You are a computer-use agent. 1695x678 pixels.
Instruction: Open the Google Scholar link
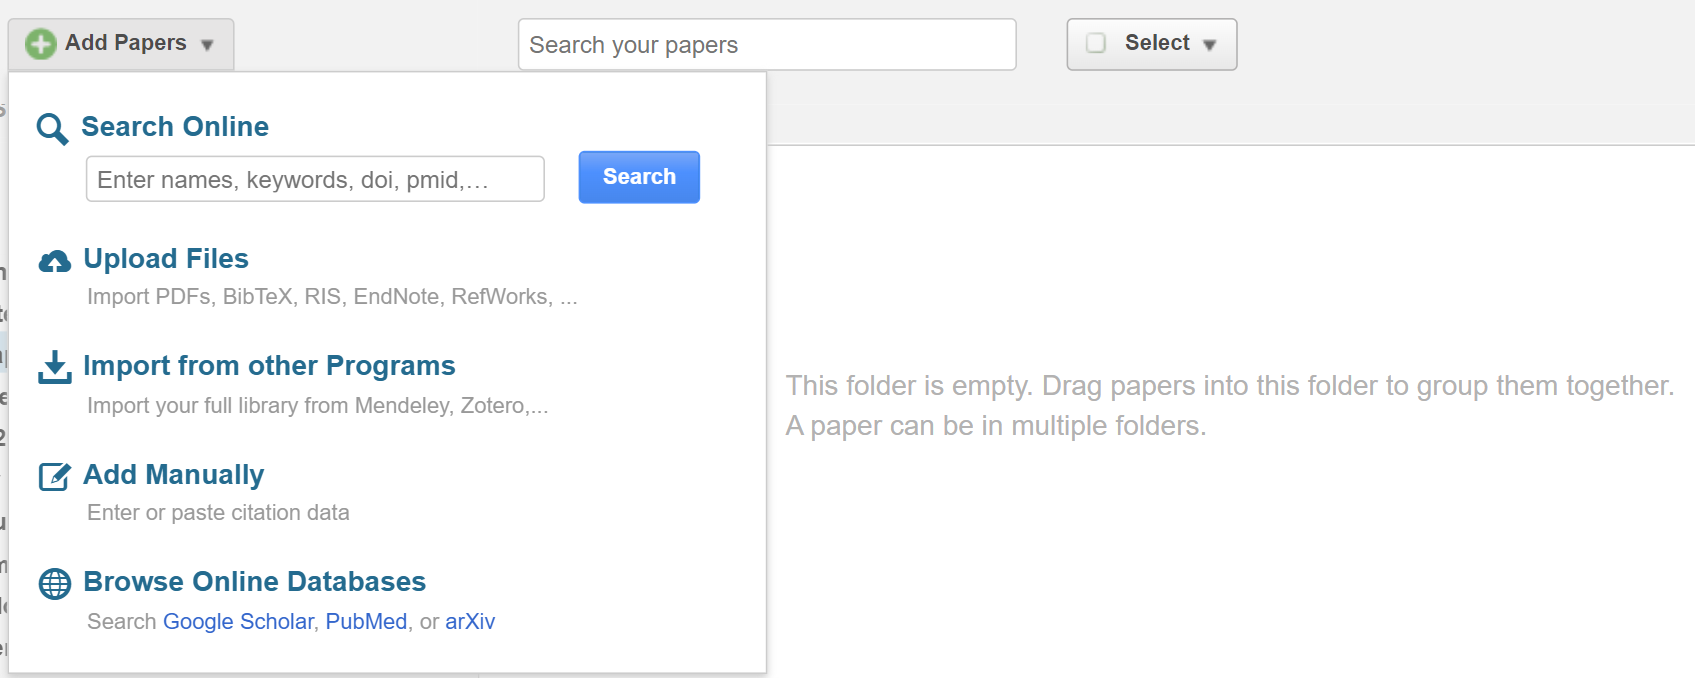tap(238, 621)
